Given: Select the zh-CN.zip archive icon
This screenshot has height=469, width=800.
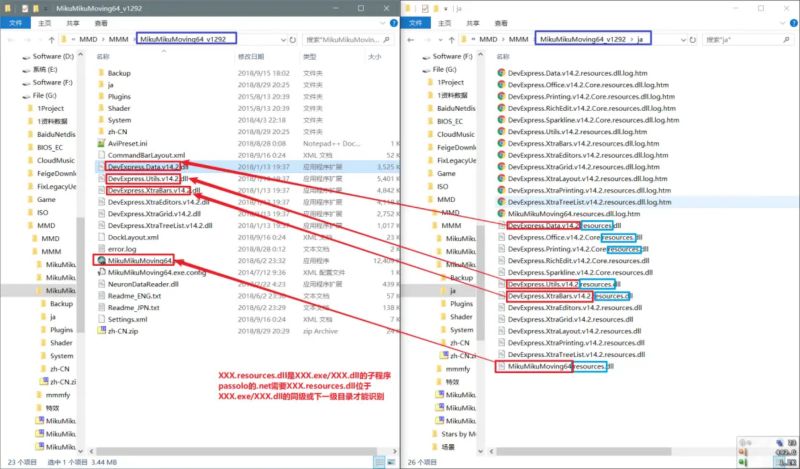Looking at the screenshot, I should [x=102, y=330].
